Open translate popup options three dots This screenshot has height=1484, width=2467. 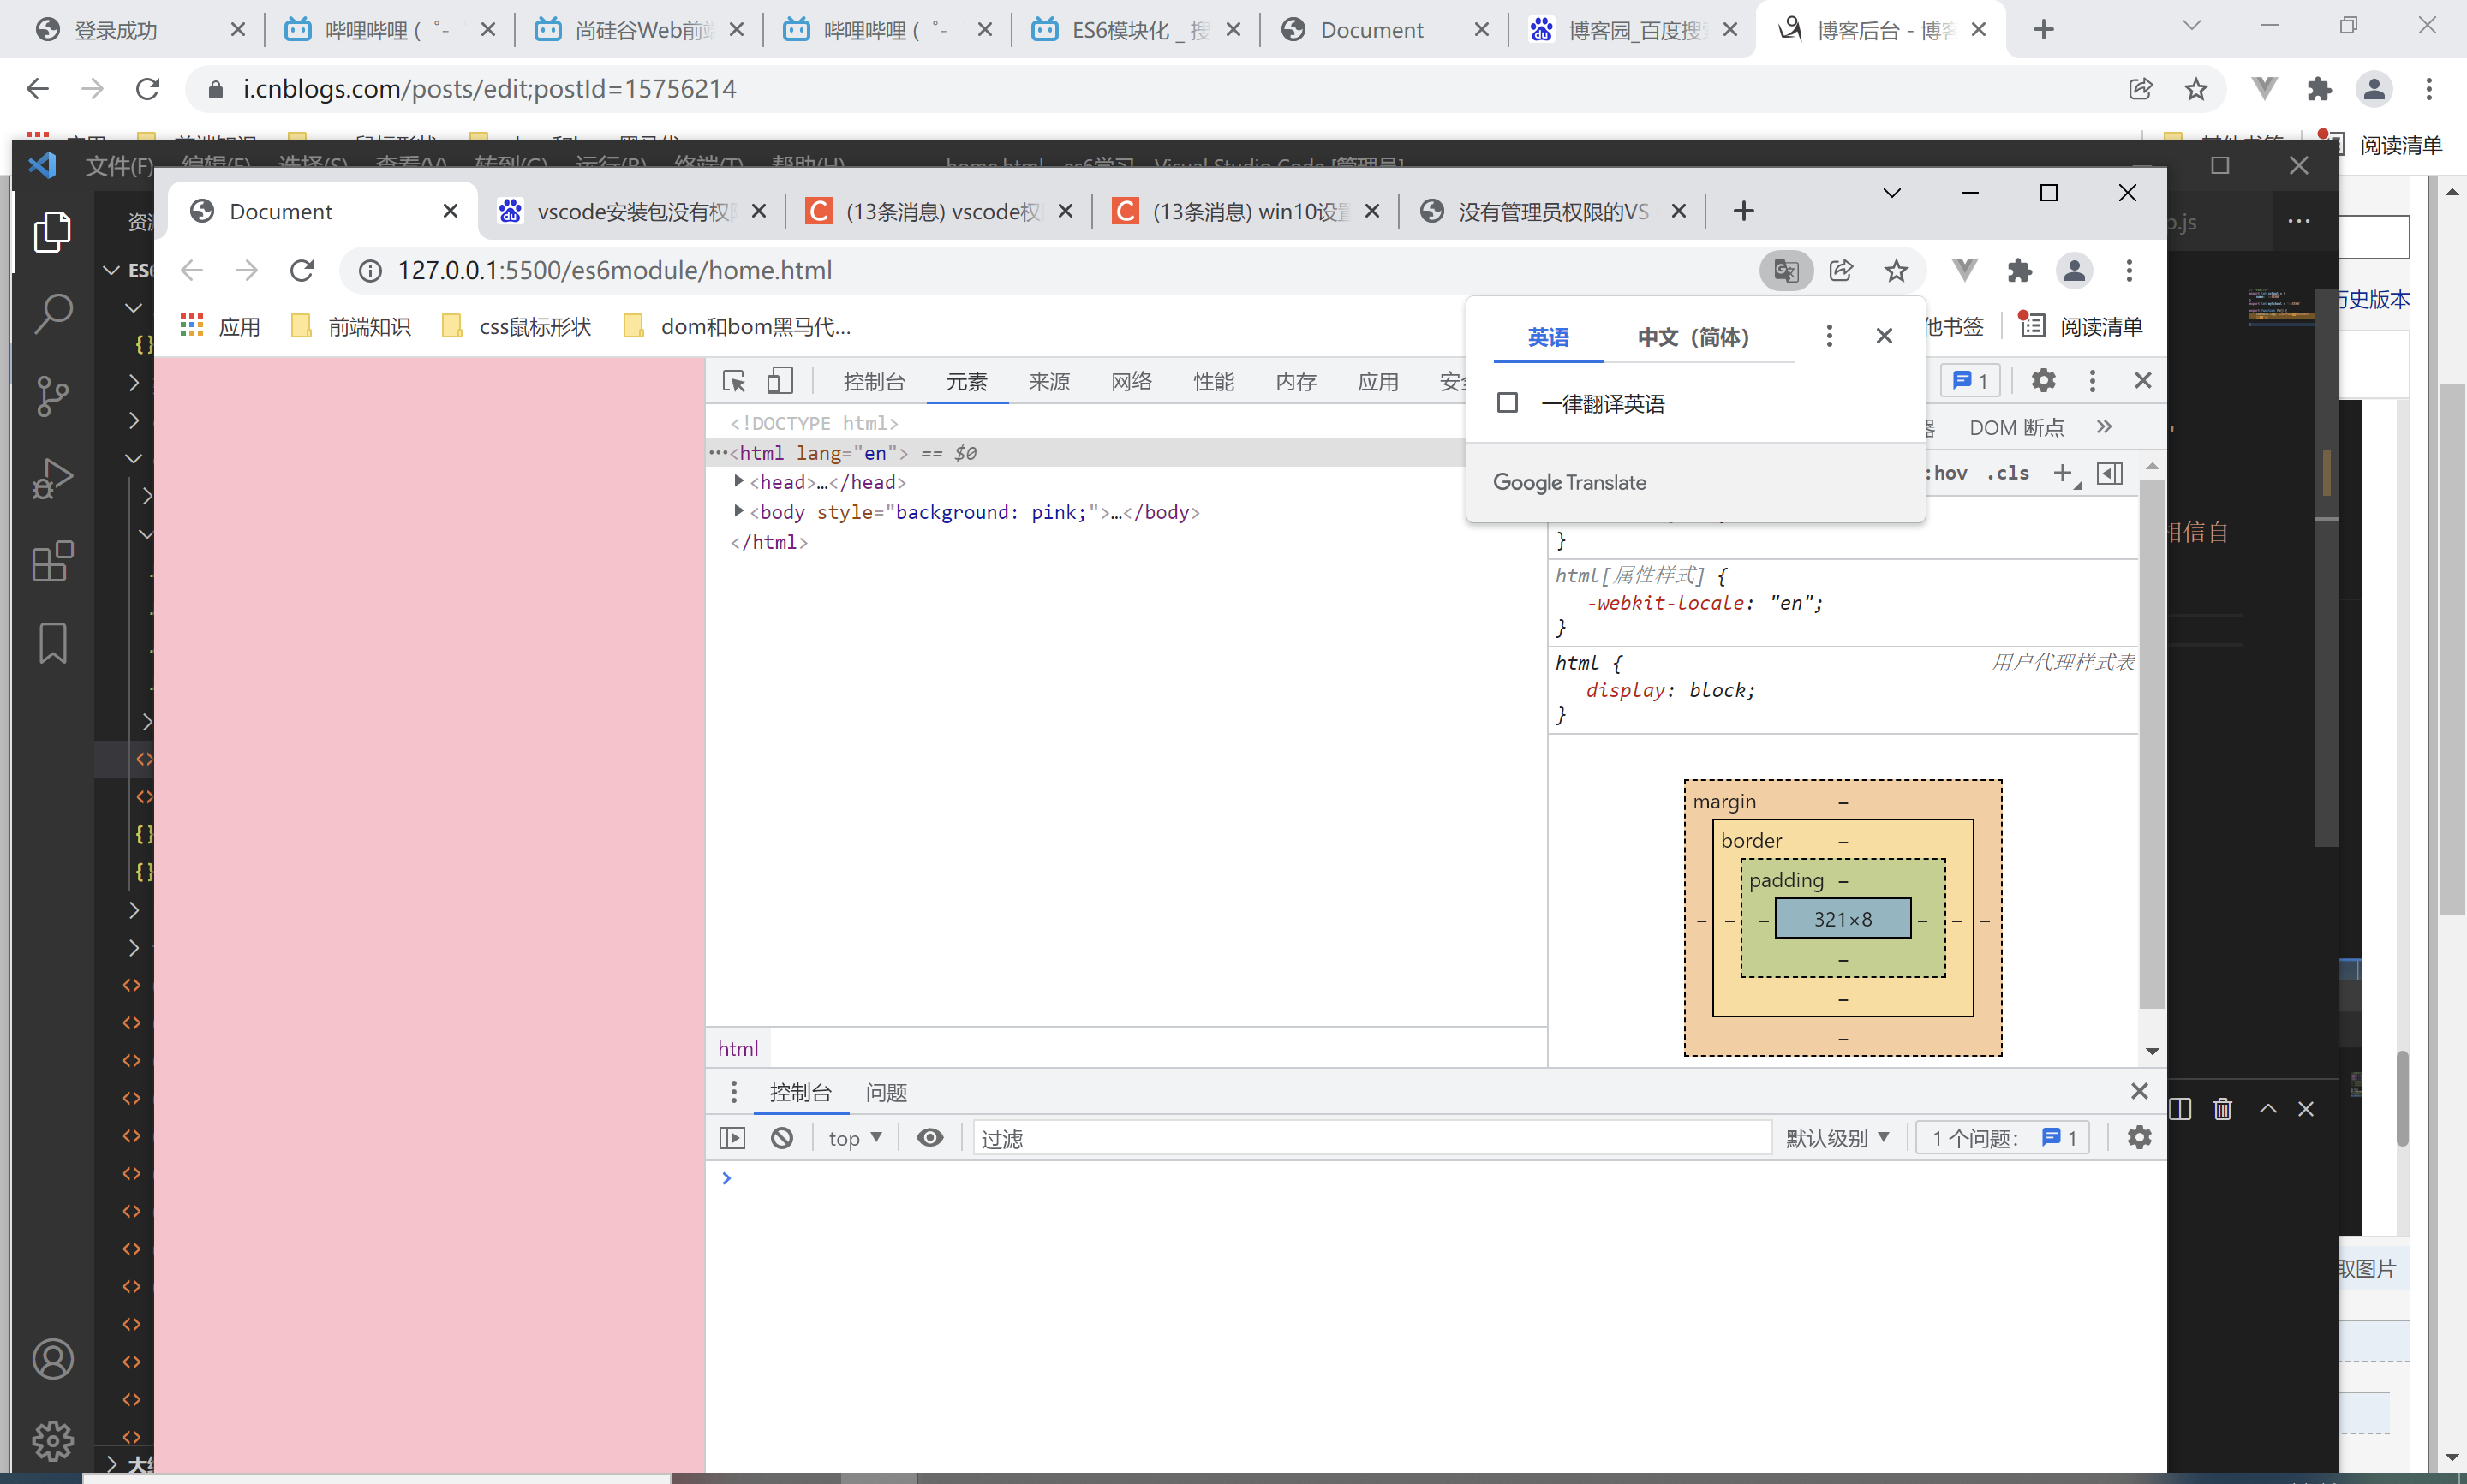[x=1829, y=336]
